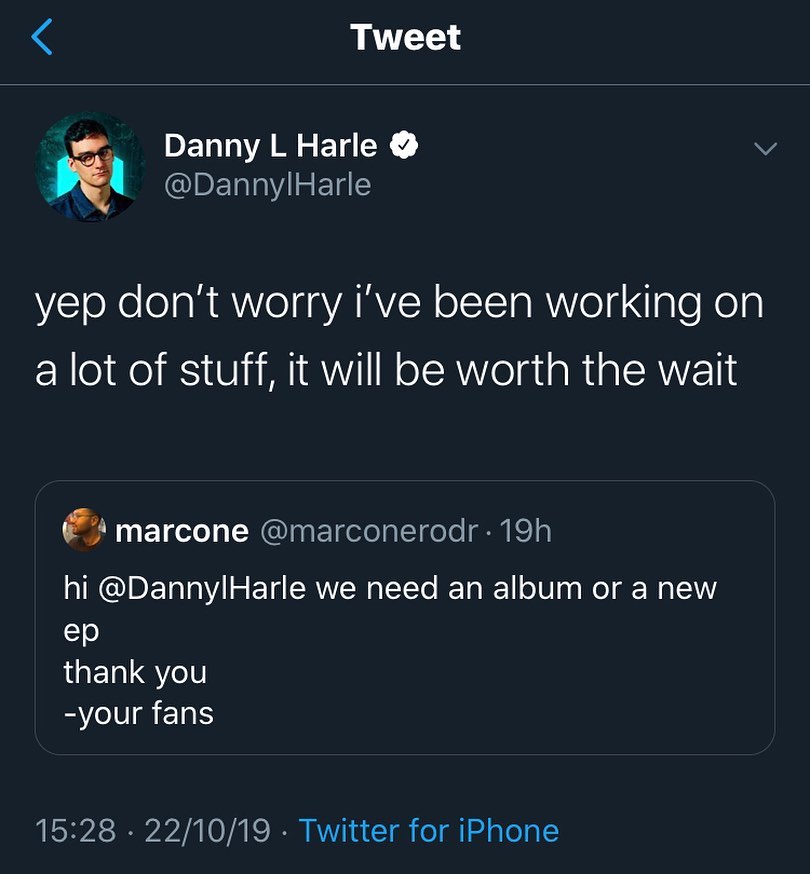
Task: Click the @marconerodr handle
Action: coord(369,530)
